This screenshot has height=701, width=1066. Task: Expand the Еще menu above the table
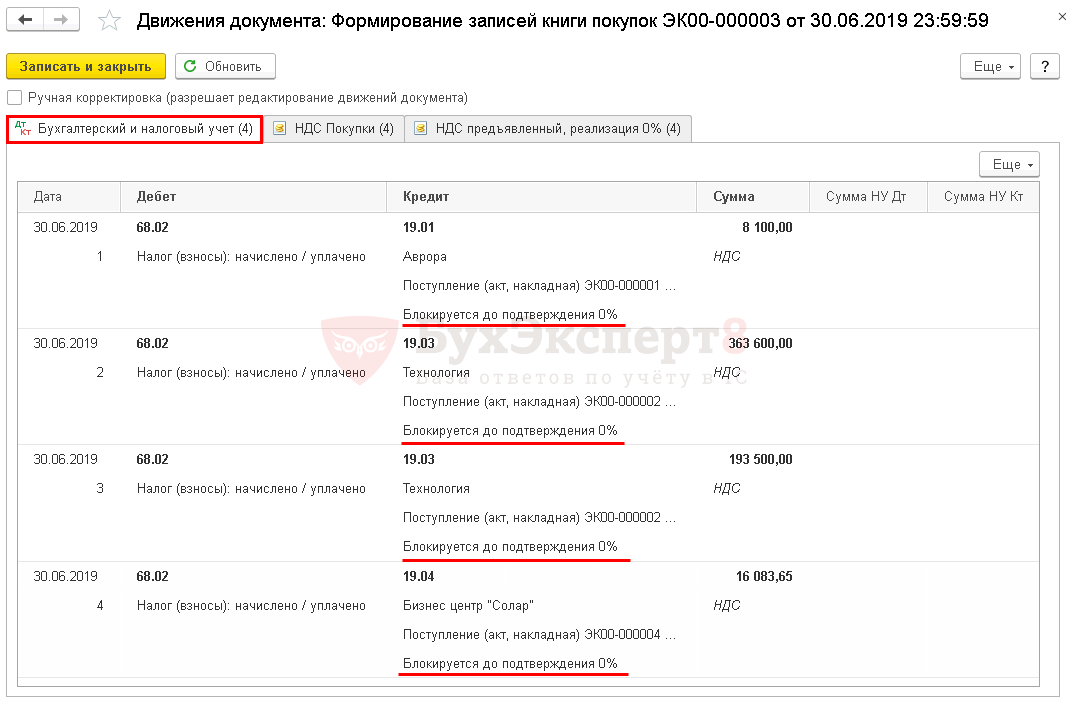click(1009, 164)
